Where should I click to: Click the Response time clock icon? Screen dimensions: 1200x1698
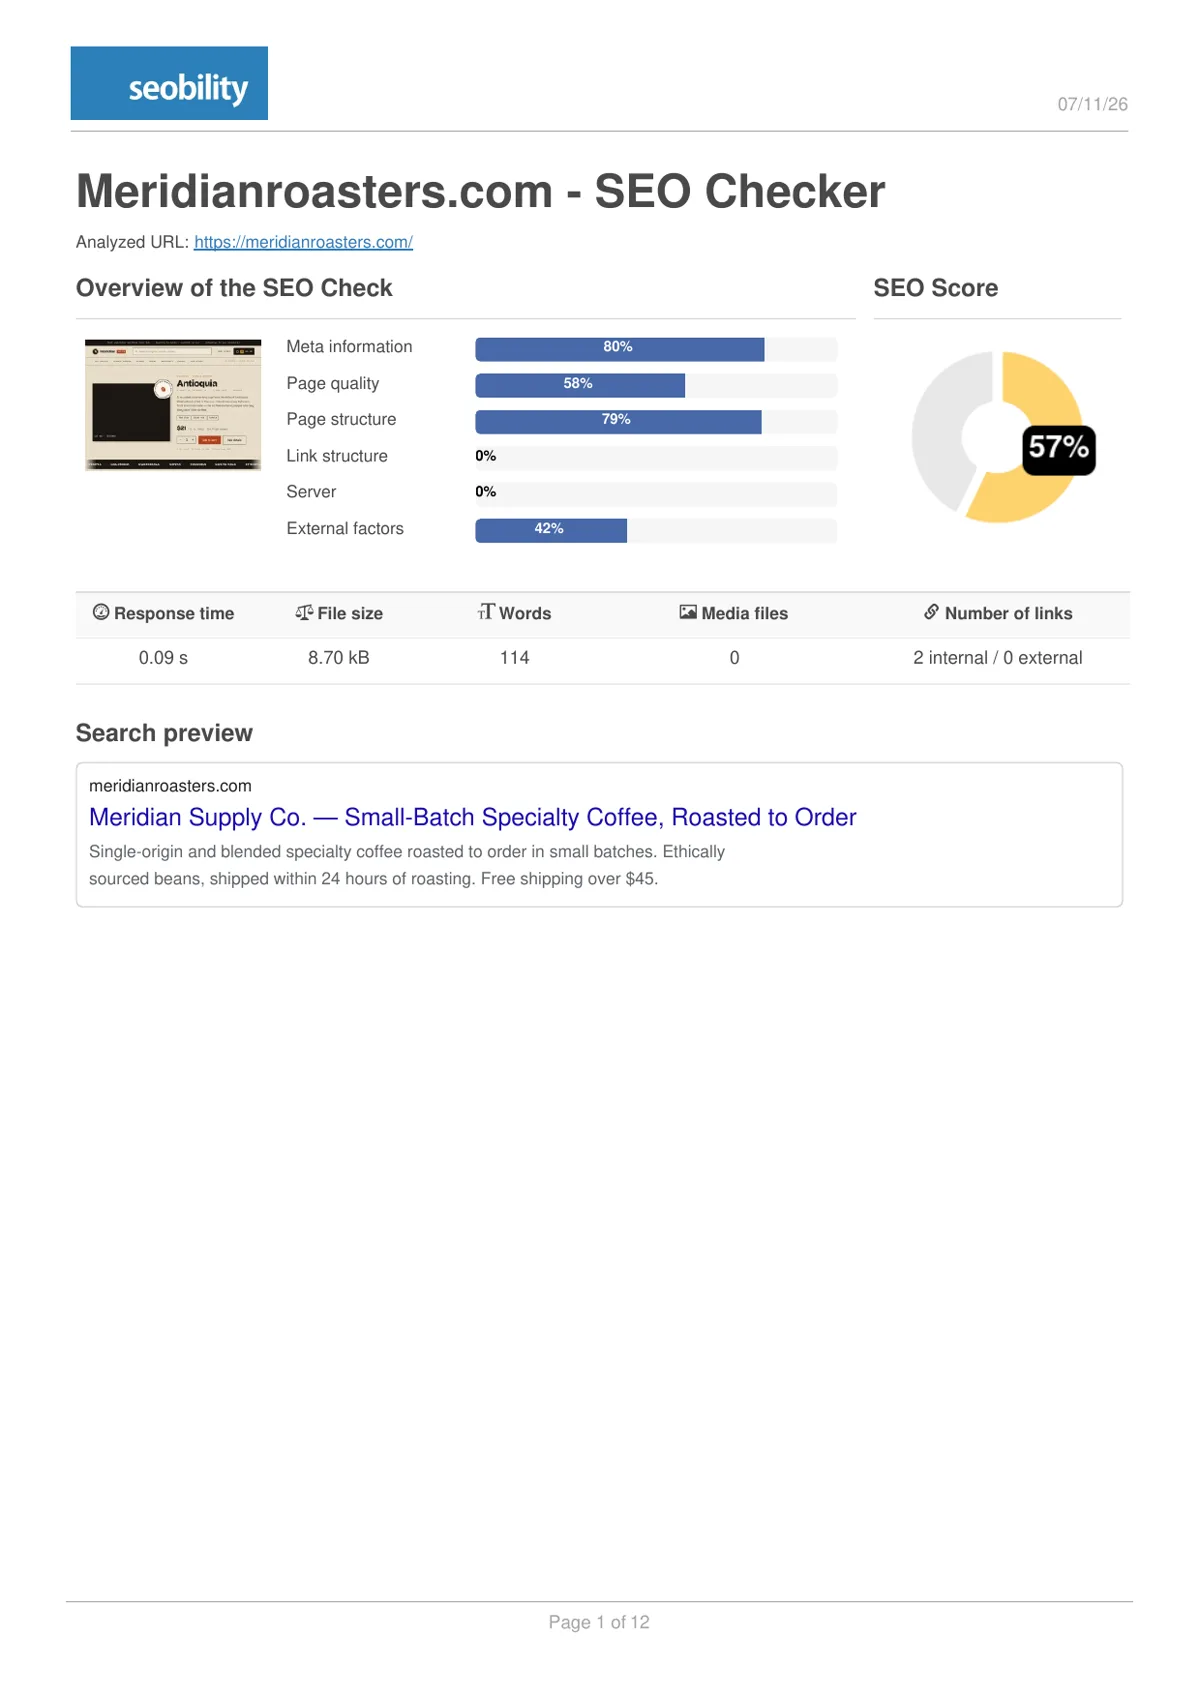pyautogui.click(x=101, y=612)
